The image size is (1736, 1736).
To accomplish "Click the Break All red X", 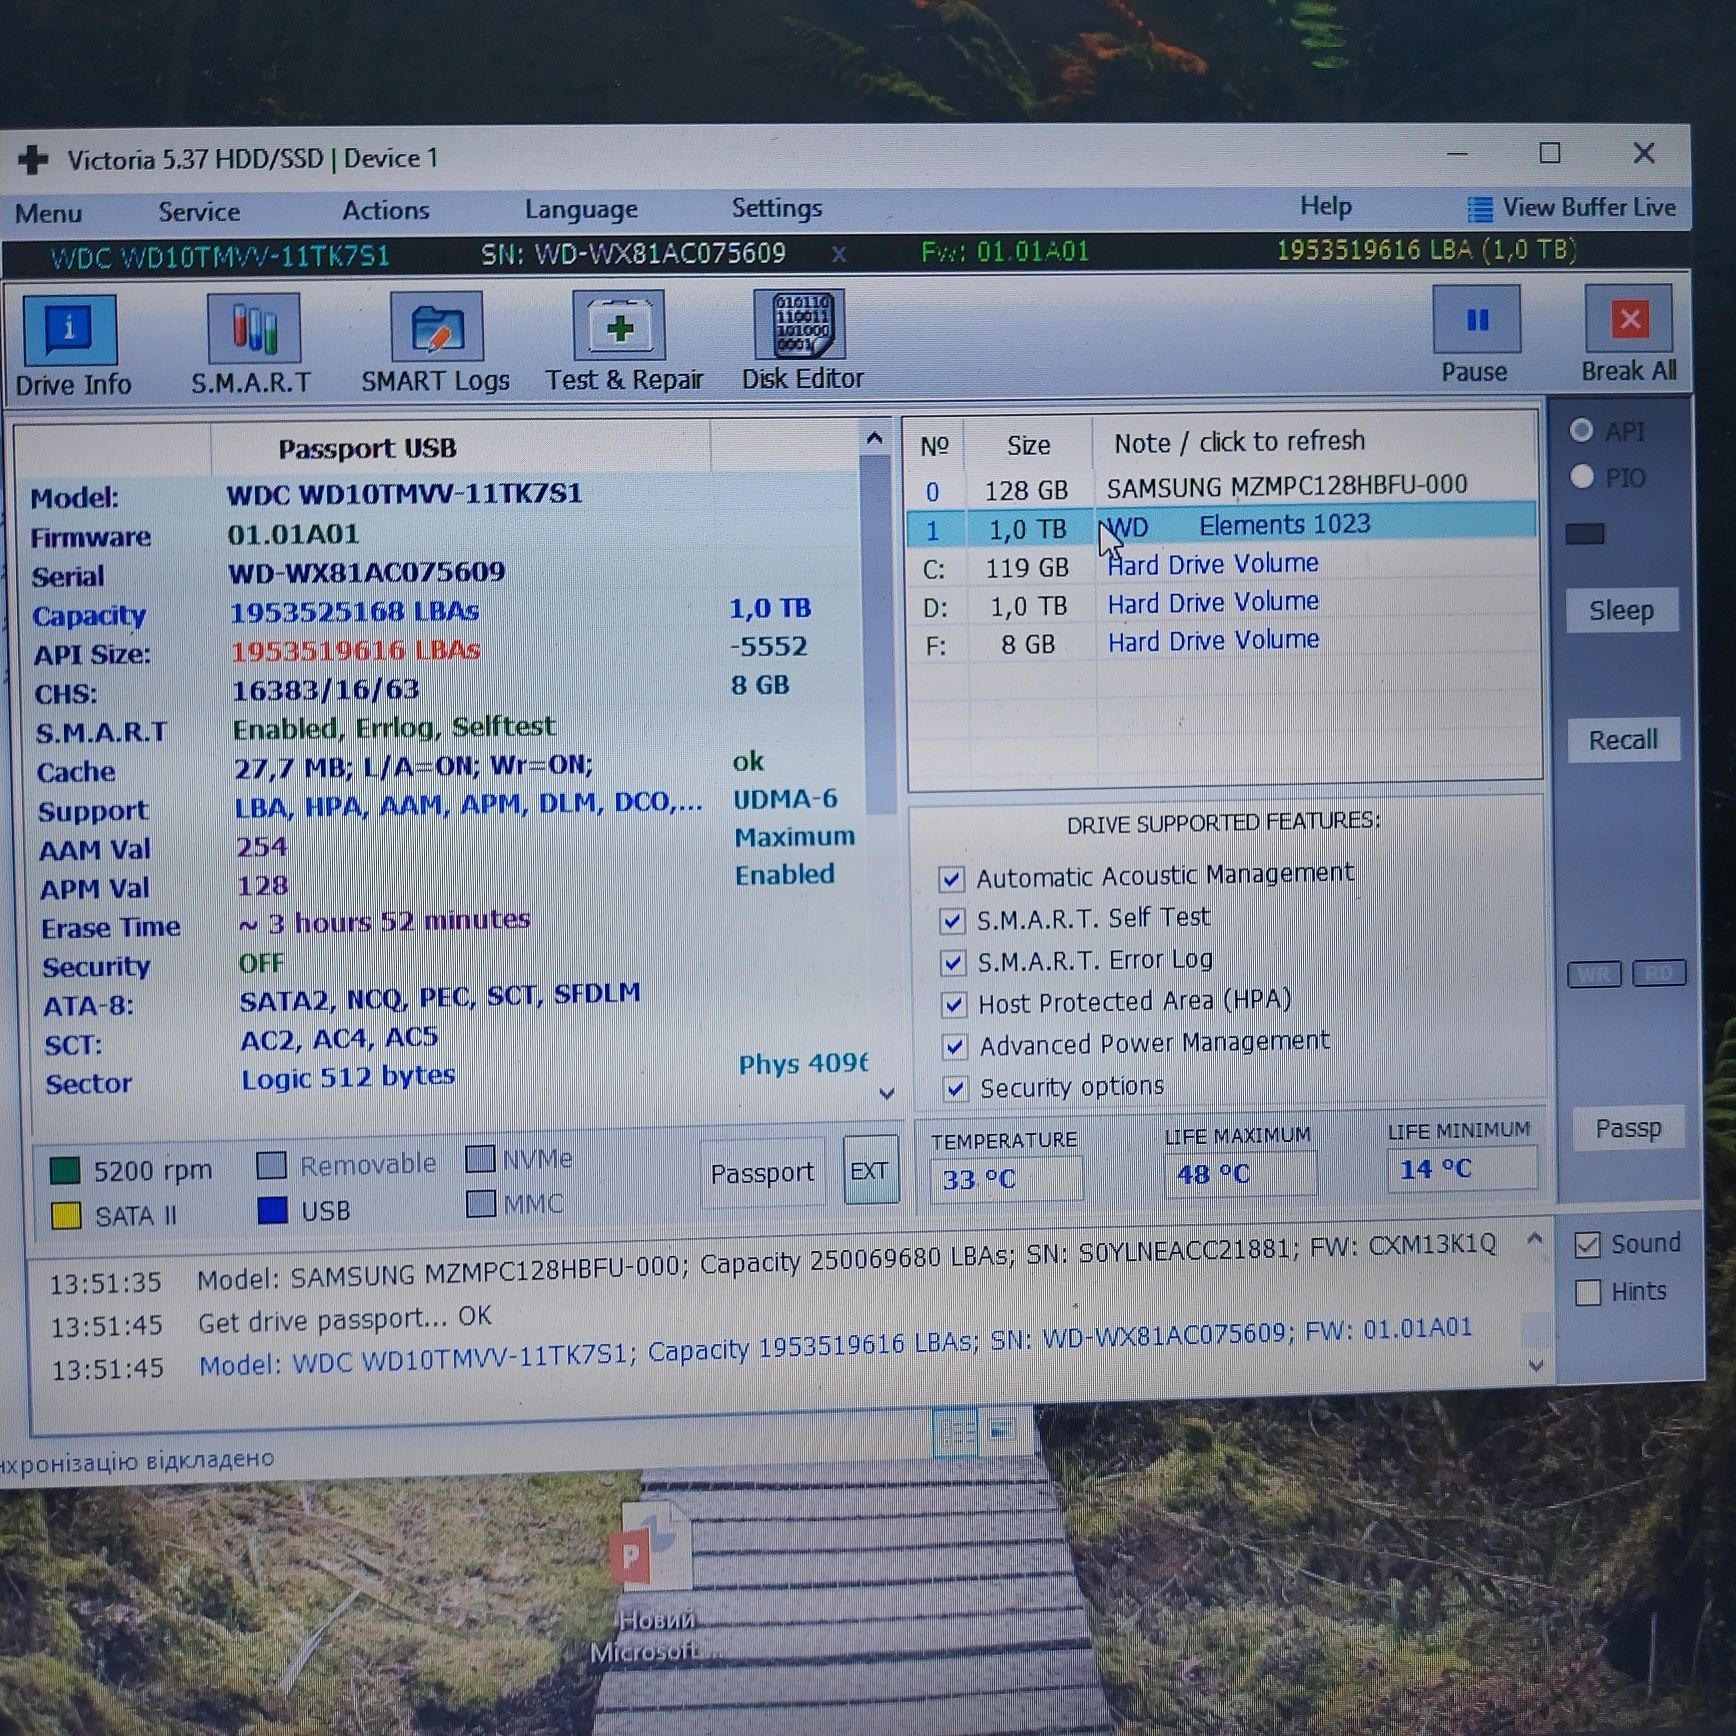I will click(1628, 318).
